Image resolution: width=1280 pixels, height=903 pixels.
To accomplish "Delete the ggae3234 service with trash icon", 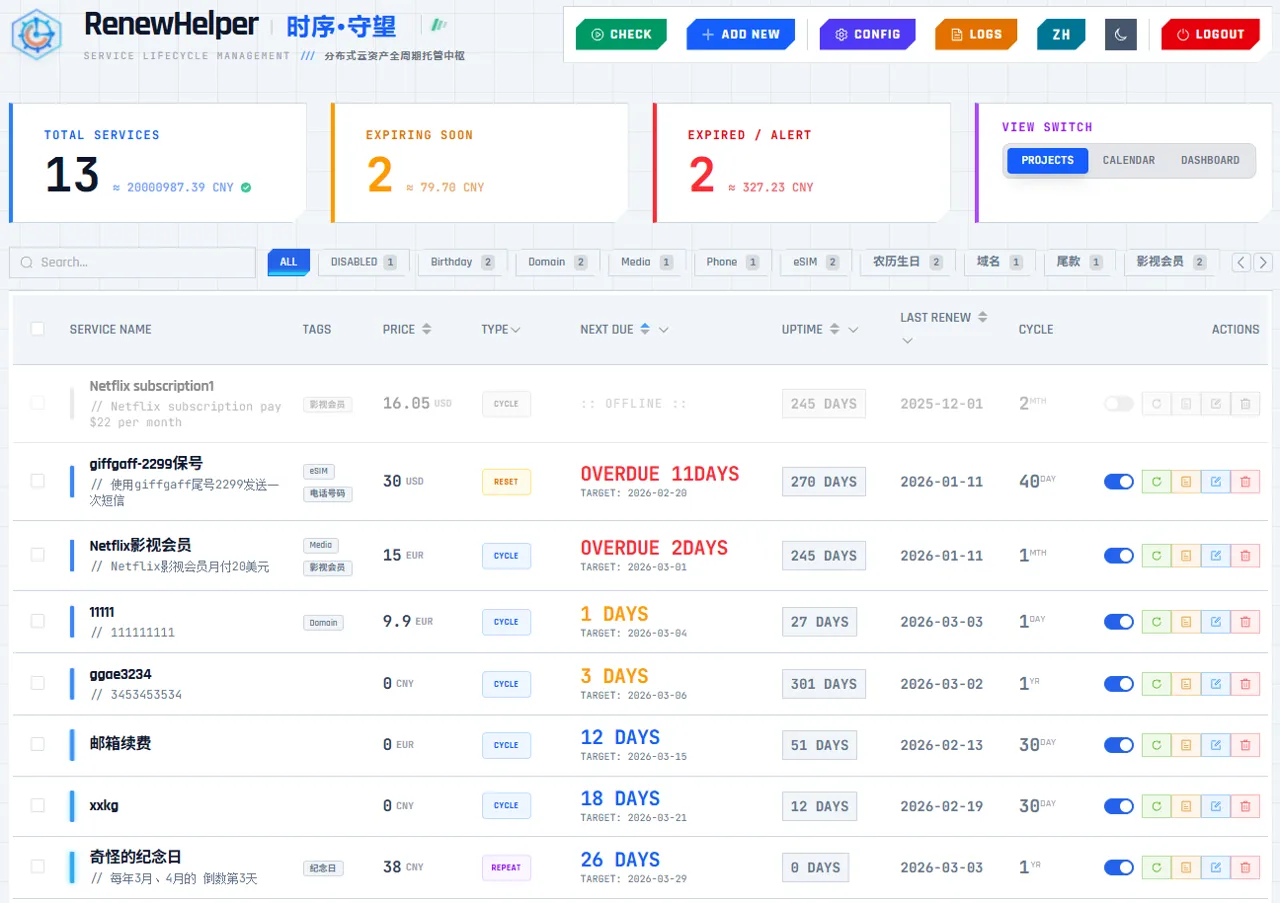I will coord(1245,684).
